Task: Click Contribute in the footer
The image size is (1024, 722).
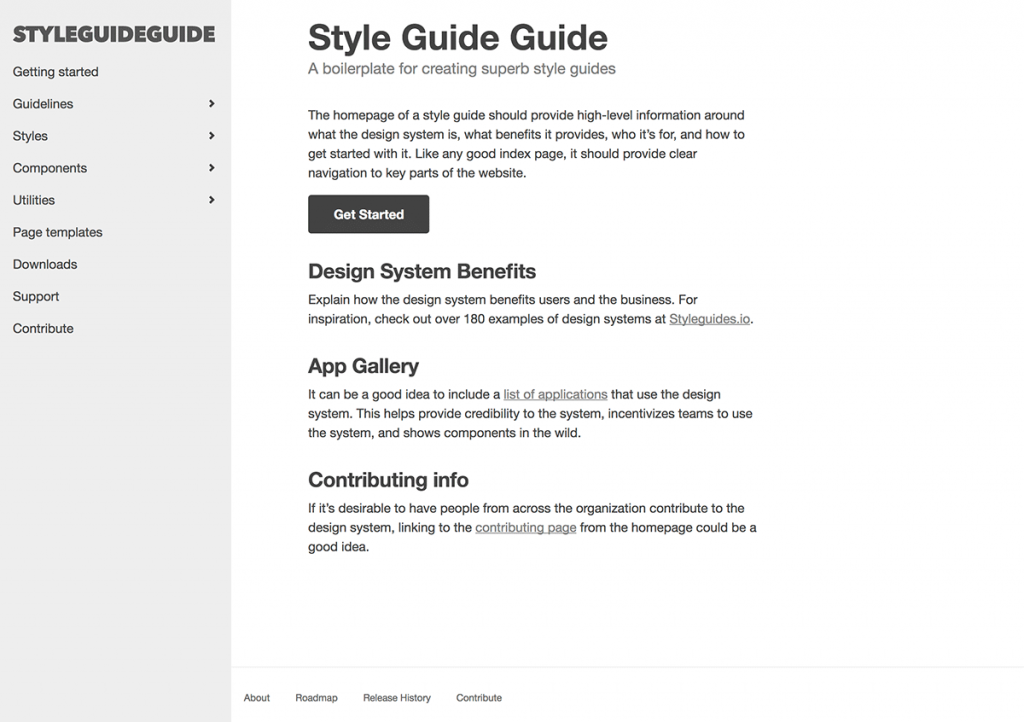Action: pos(478,697)
